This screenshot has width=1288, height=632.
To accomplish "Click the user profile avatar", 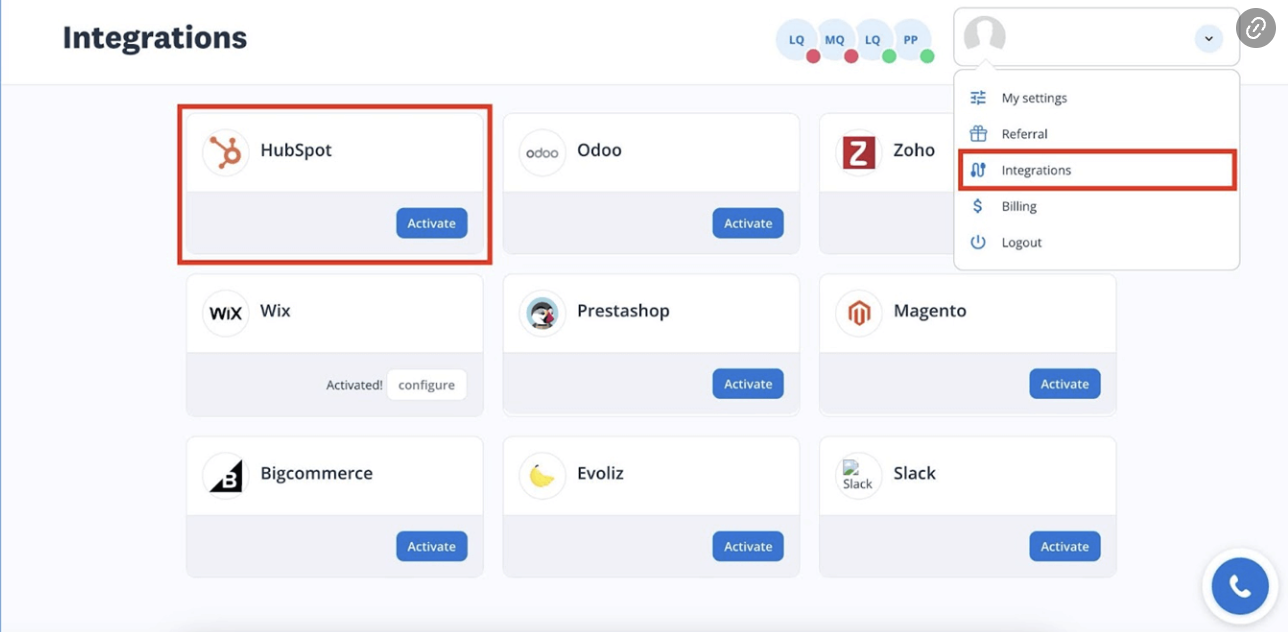I will 984,37.
